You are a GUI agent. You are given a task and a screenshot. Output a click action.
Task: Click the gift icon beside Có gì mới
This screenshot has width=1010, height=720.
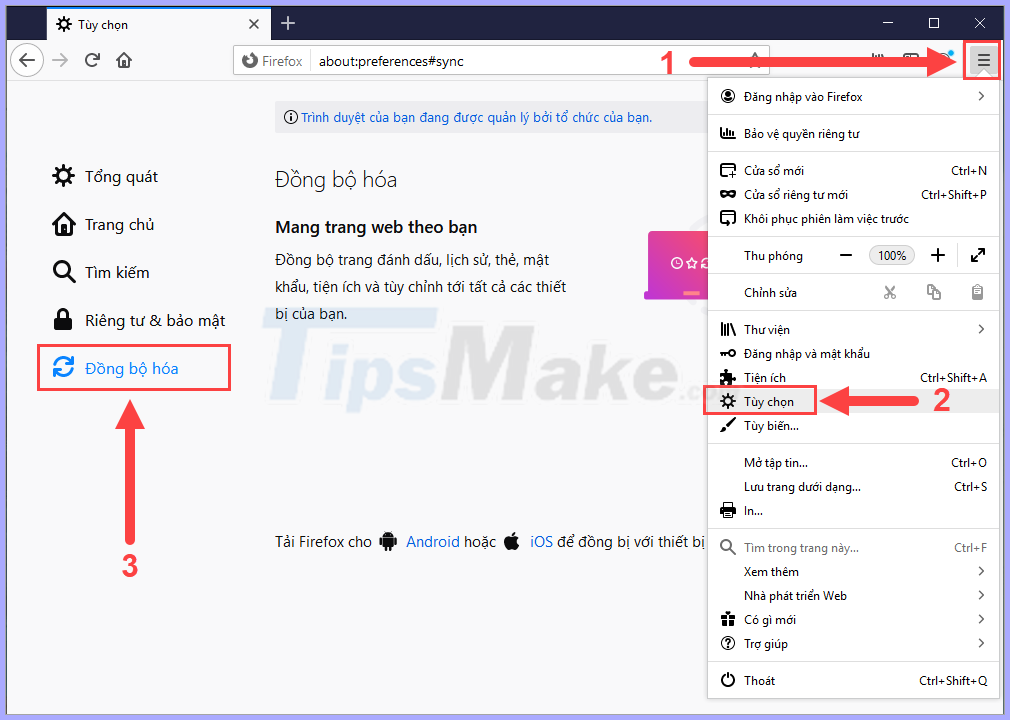pos(728,620)
